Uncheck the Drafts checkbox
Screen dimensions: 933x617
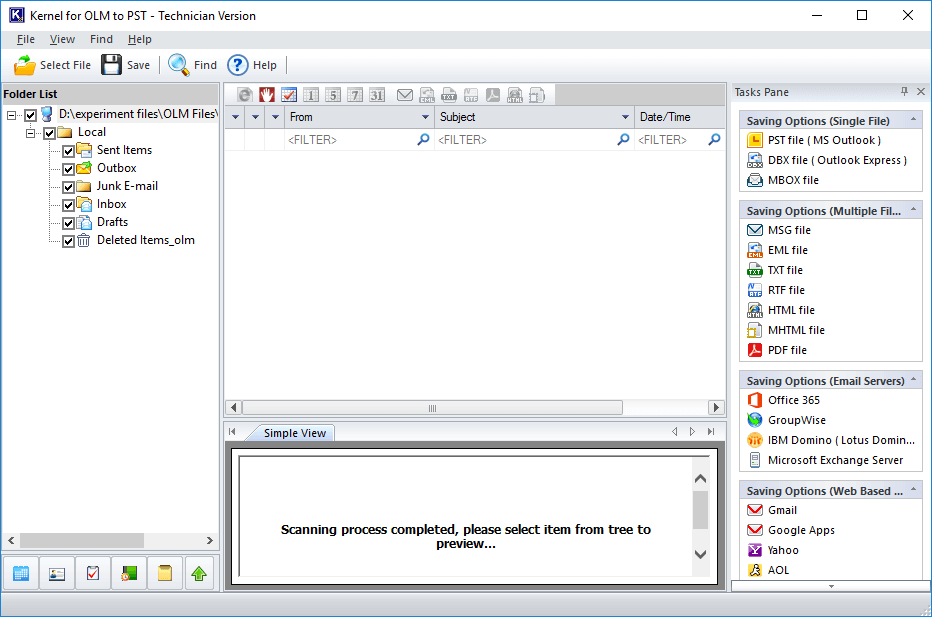[x=68, y=223]
